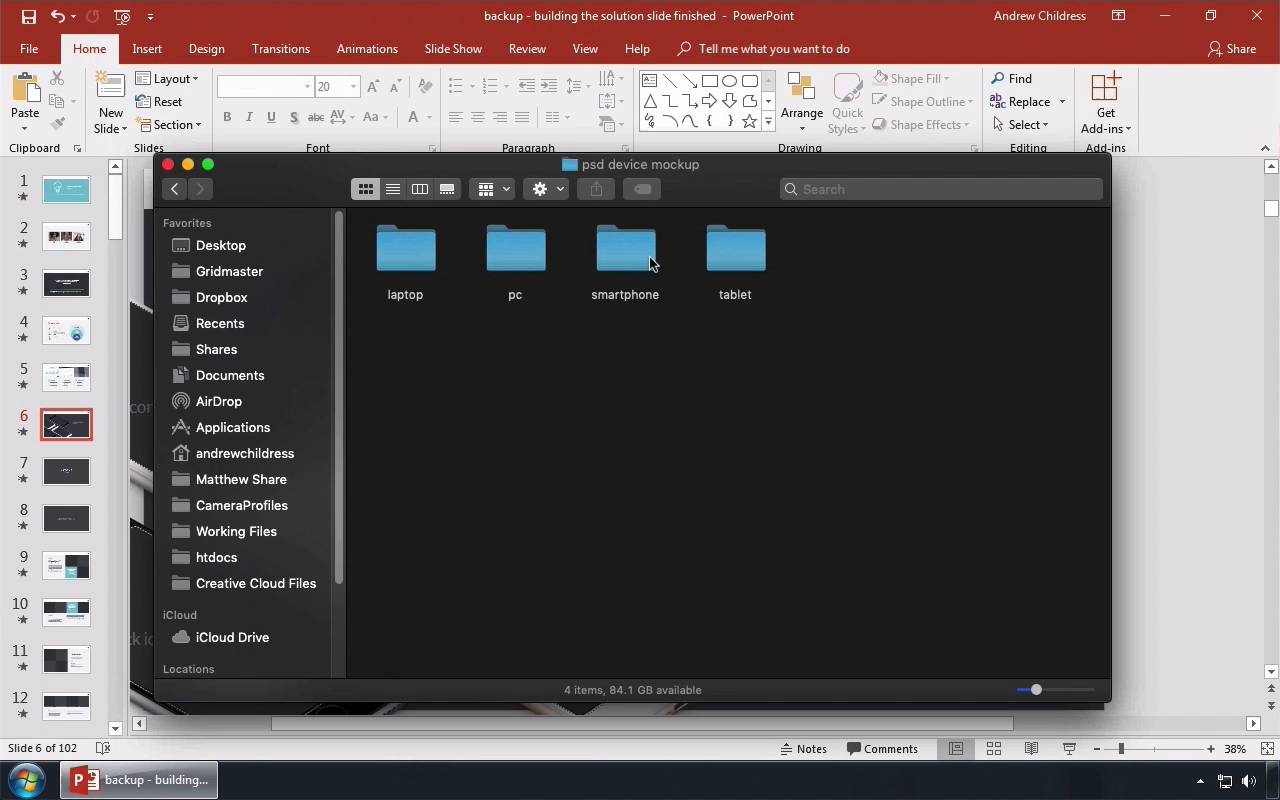Select the text box shape in gallery
The image size is (1280, 800).
point(649,81)
